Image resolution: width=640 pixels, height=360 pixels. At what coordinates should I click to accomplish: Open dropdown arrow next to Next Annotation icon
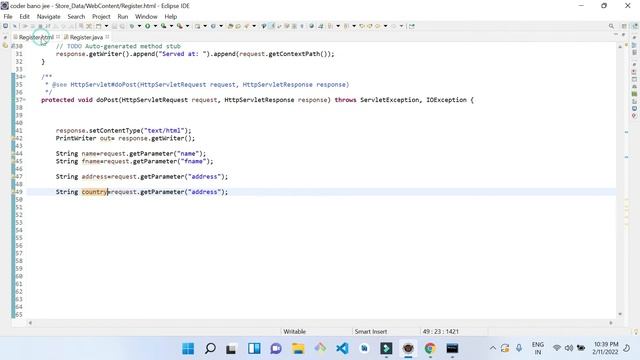coord(338,26)
